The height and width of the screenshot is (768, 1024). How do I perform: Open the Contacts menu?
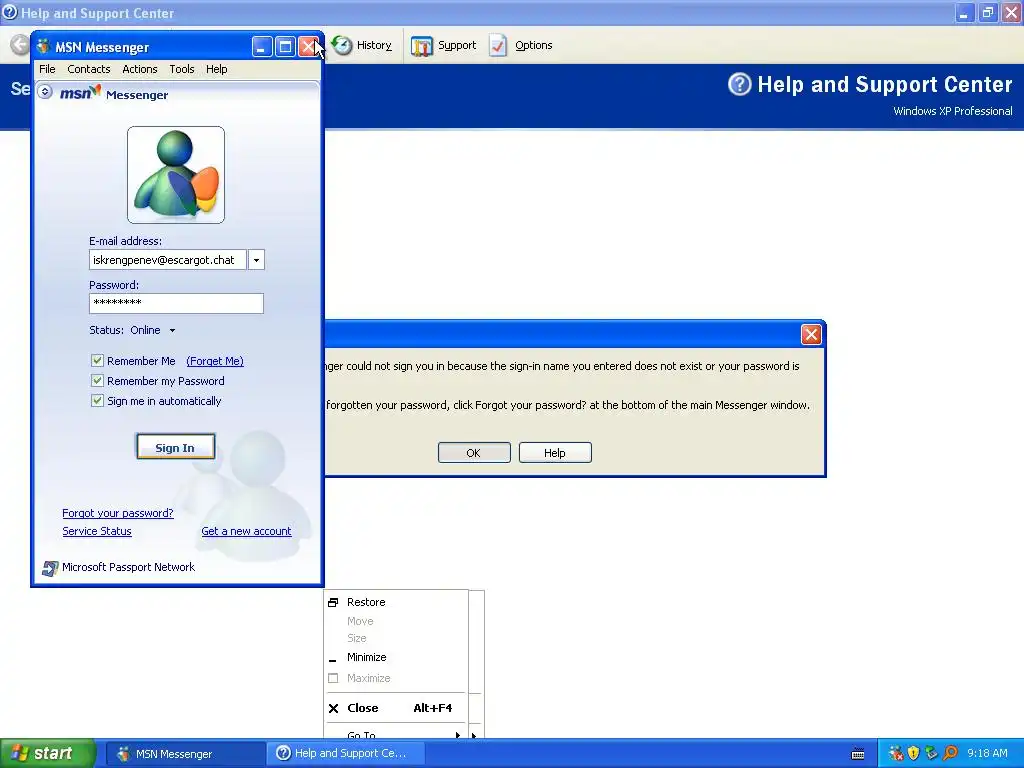pos(89,69)
